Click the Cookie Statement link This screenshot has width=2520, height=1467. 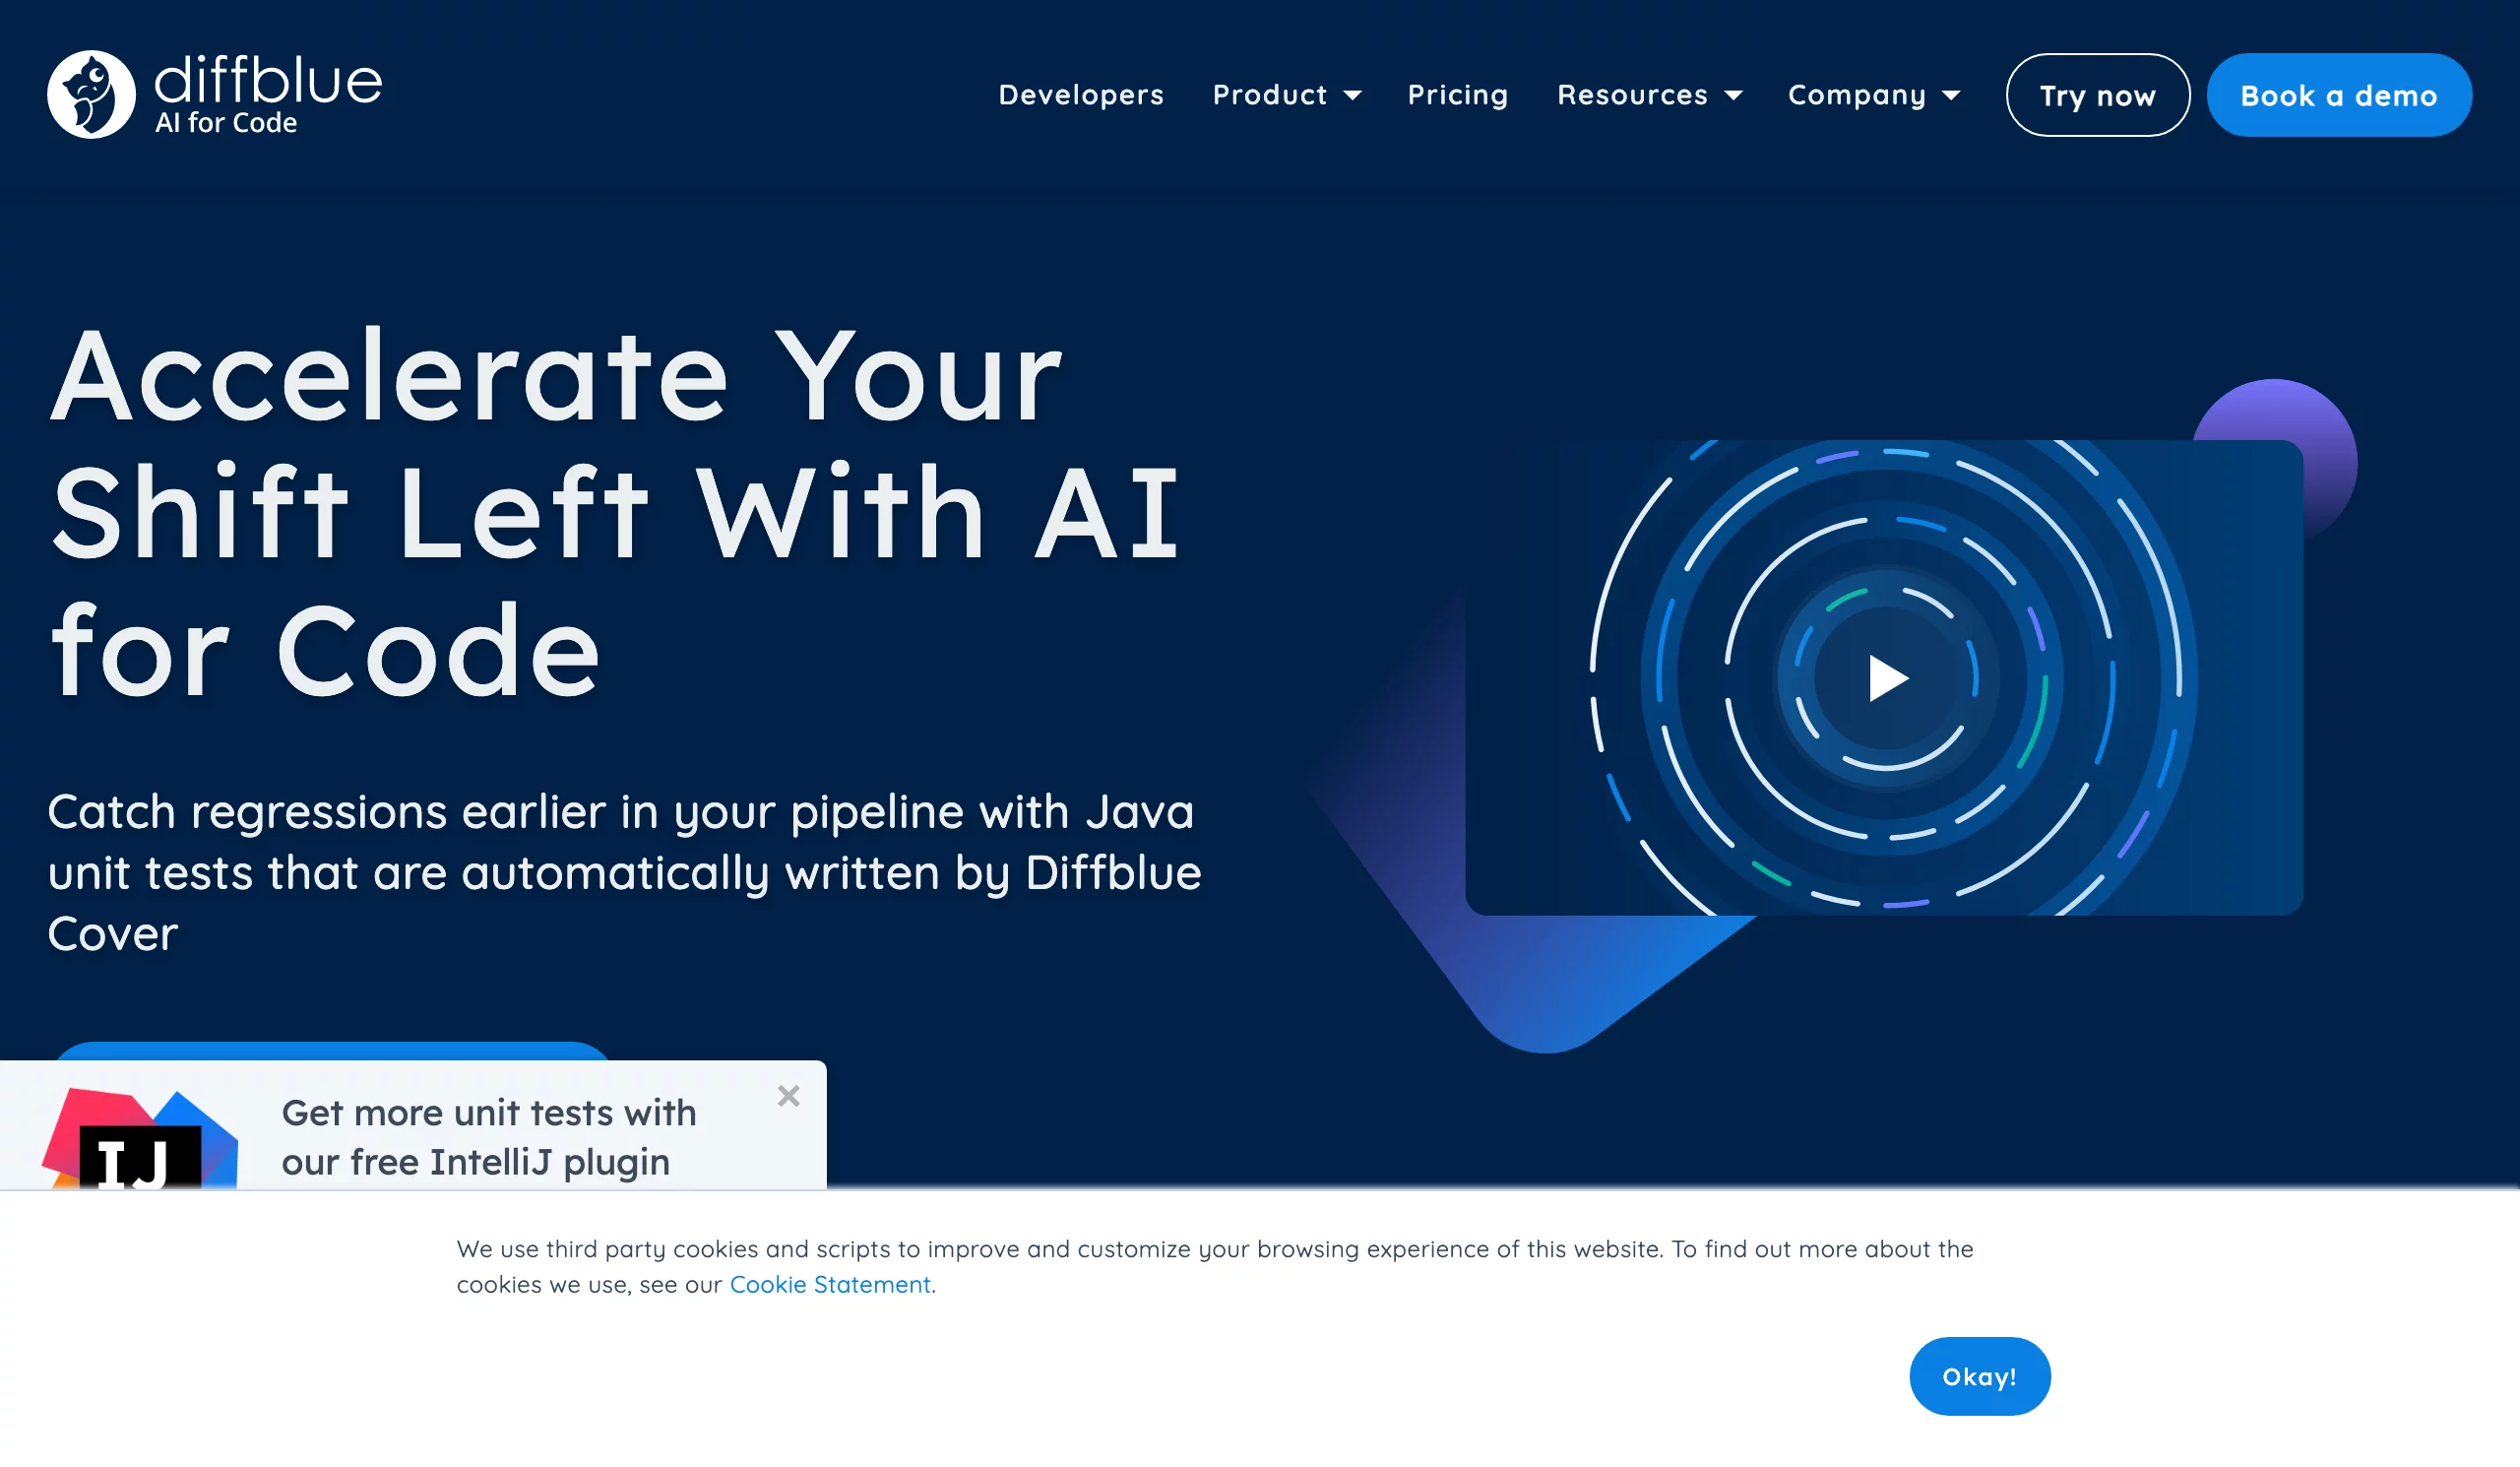pyautogui.click(x=831, y=1284)
